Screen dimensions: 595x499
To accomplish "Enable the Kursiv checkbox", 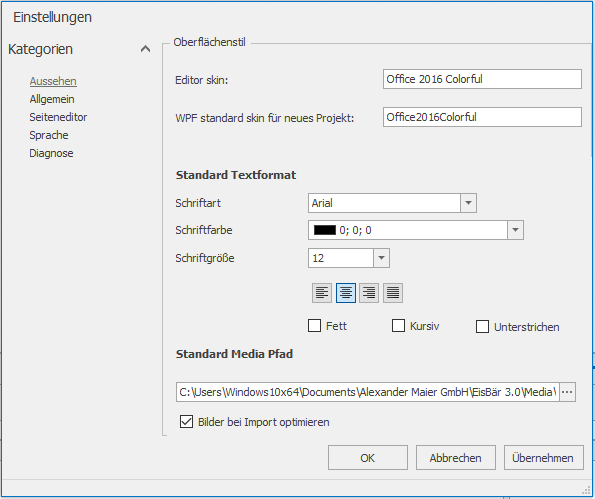I will click(x=398, y=326).
